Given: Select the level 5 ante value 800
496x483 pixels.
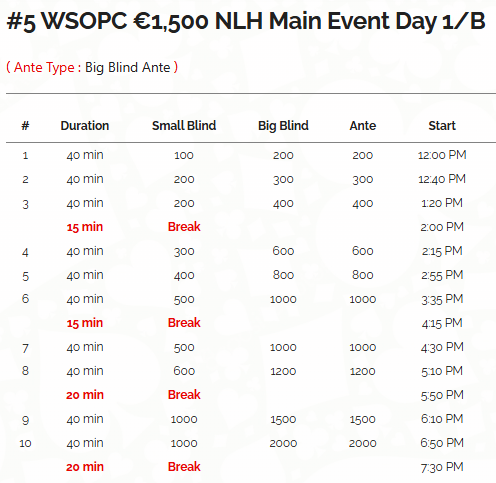Looking at the screenshot, I should click(363, 275).
